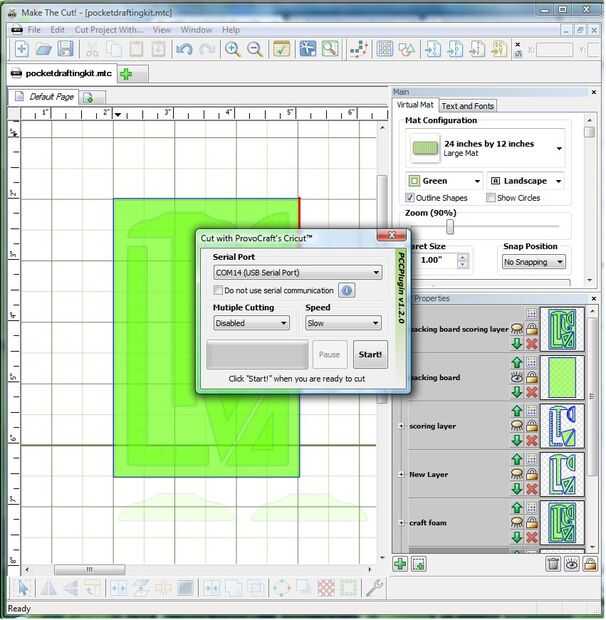Open the wrench settings tool

[x=374, y=588]
